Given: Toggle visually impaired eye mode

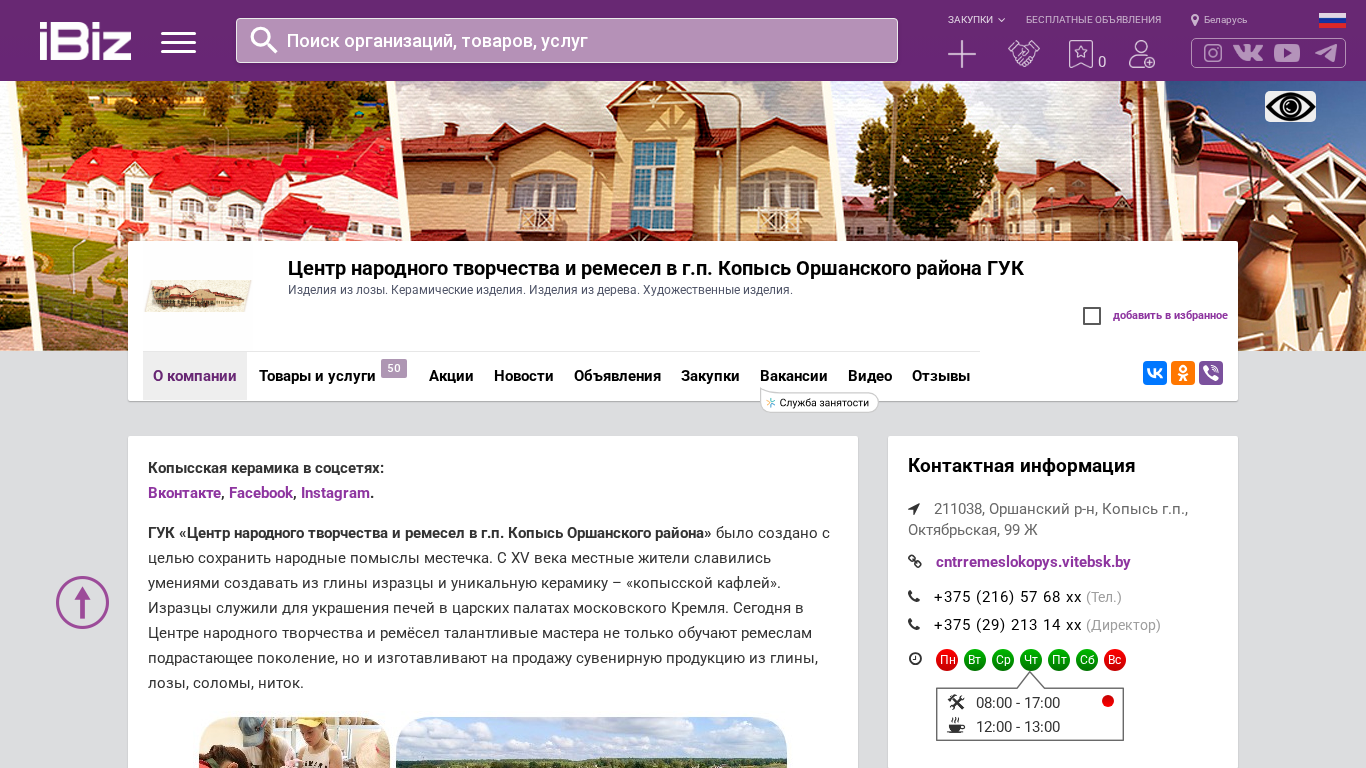Looking at the screenshot, I should pyautogui.click(x=1290, y=106).
